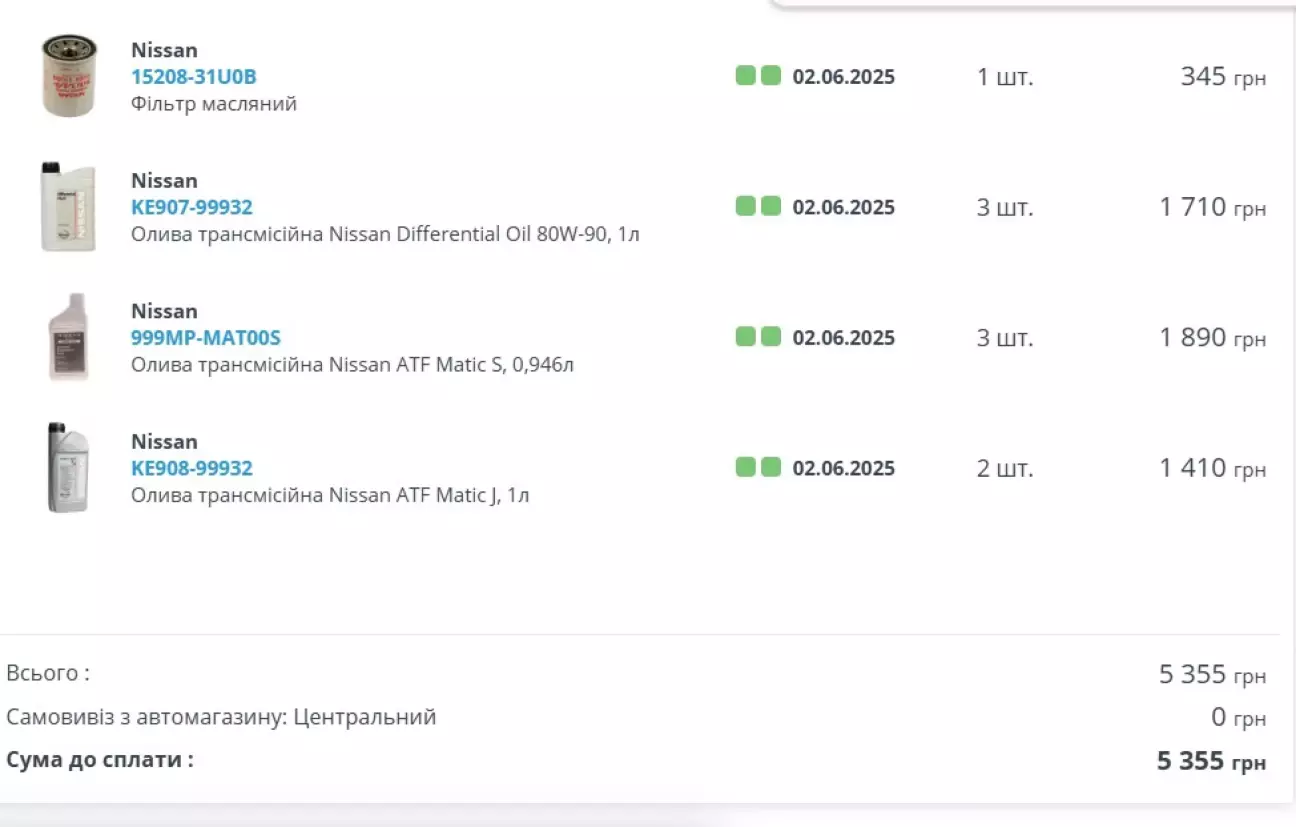Click the price 1 710 грн

[1213, 207]
